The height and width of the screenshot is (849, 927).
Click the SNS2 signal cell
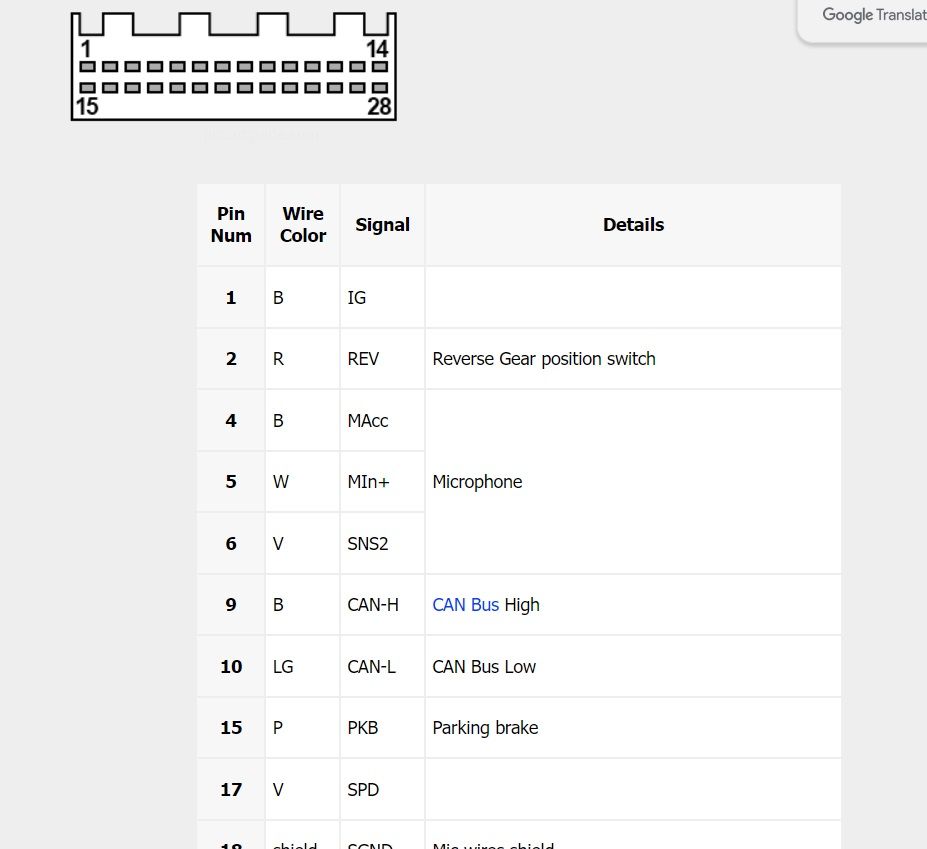click(383, 543)
